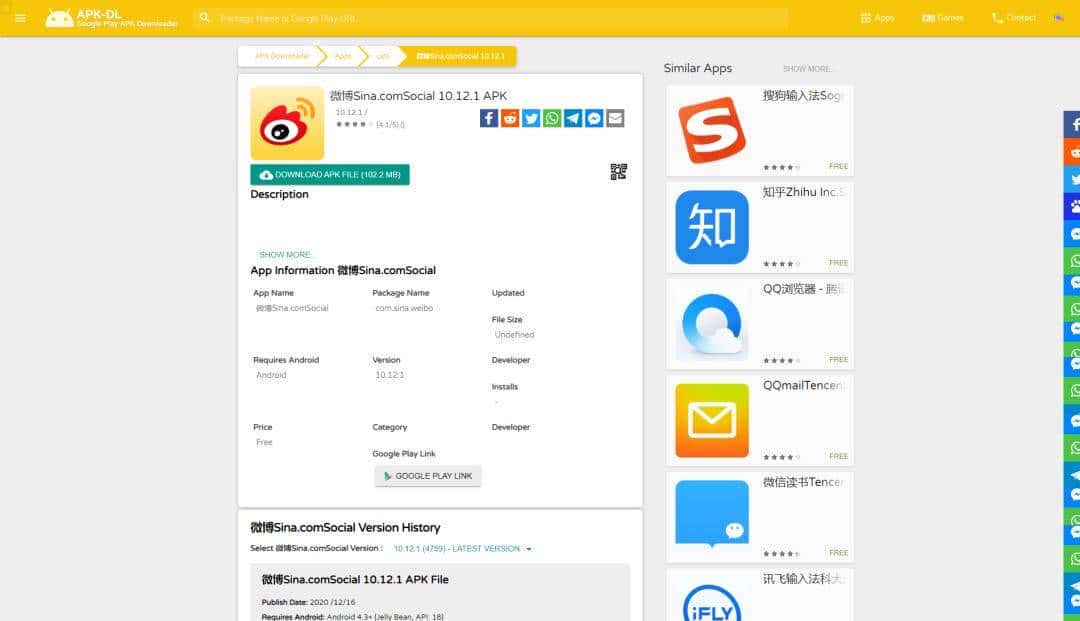Open the Games menu item
The height and width of the screenshot is (621, 1080).
[x=942, y=17]
